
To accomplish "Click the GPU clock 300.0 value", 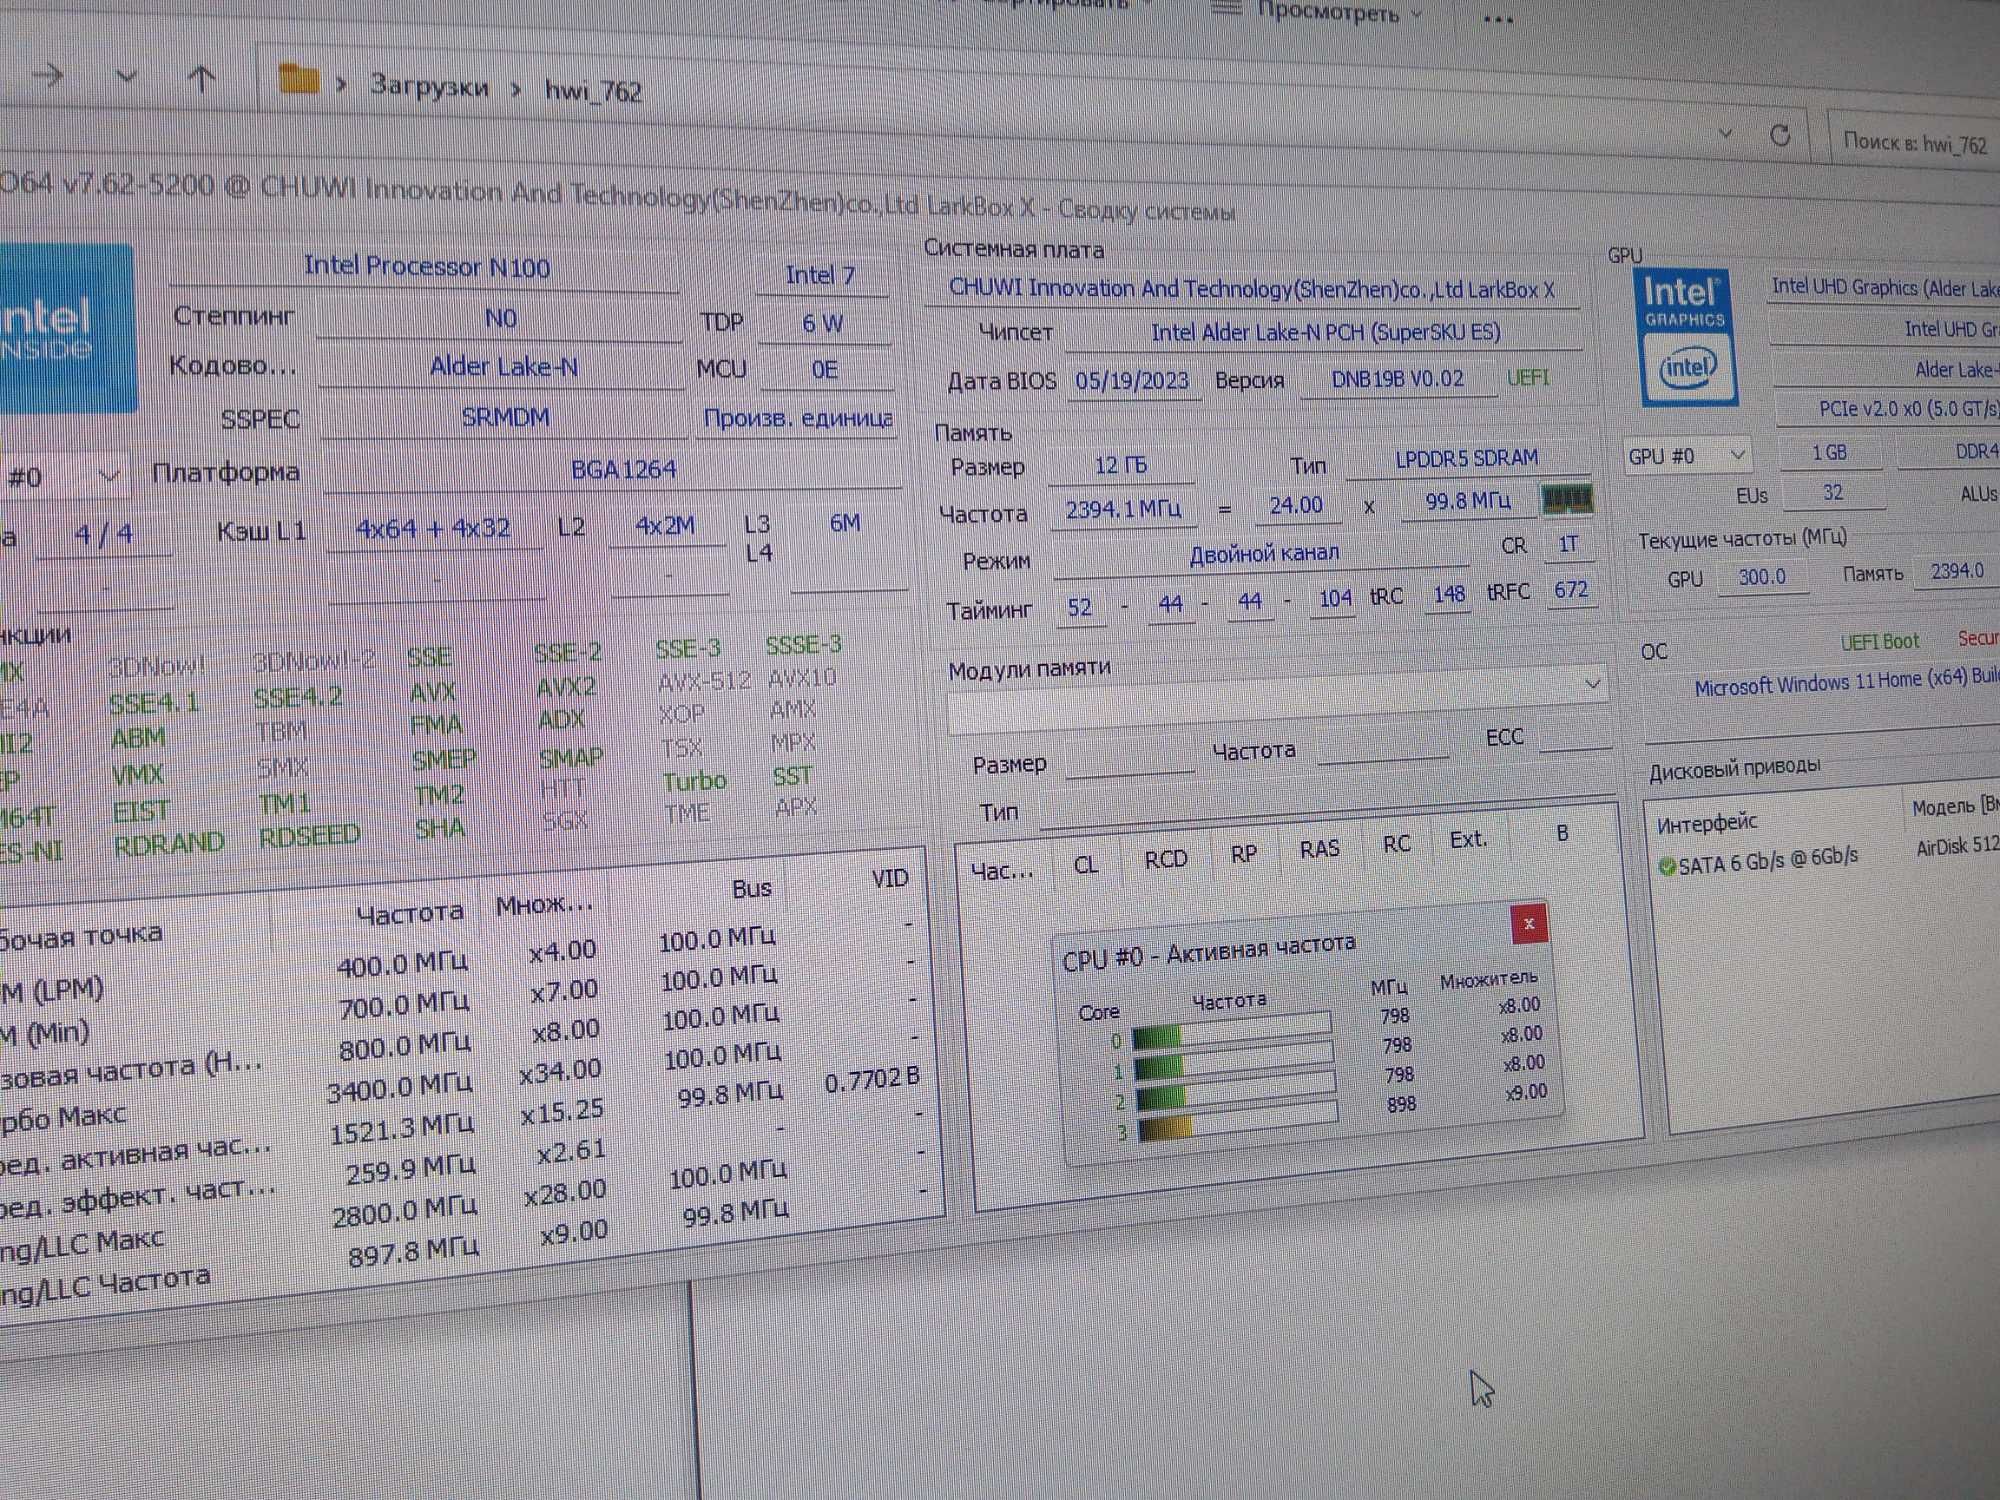I will click(1762, 577).
